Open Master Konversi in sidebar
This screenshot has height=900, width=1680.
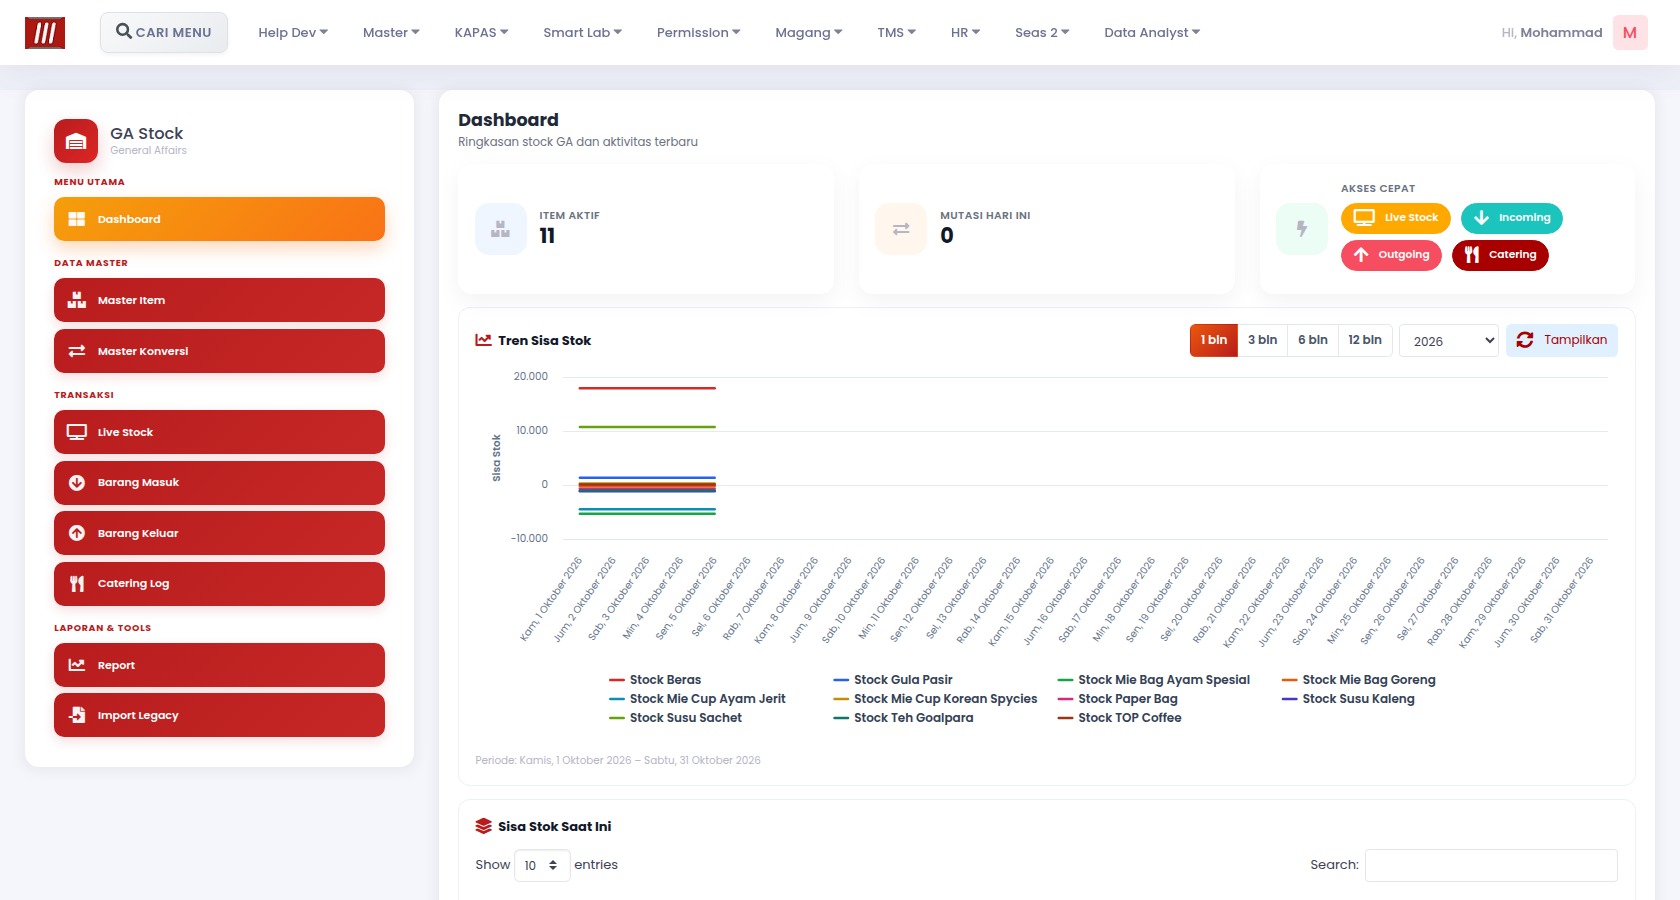coord(219,351)
